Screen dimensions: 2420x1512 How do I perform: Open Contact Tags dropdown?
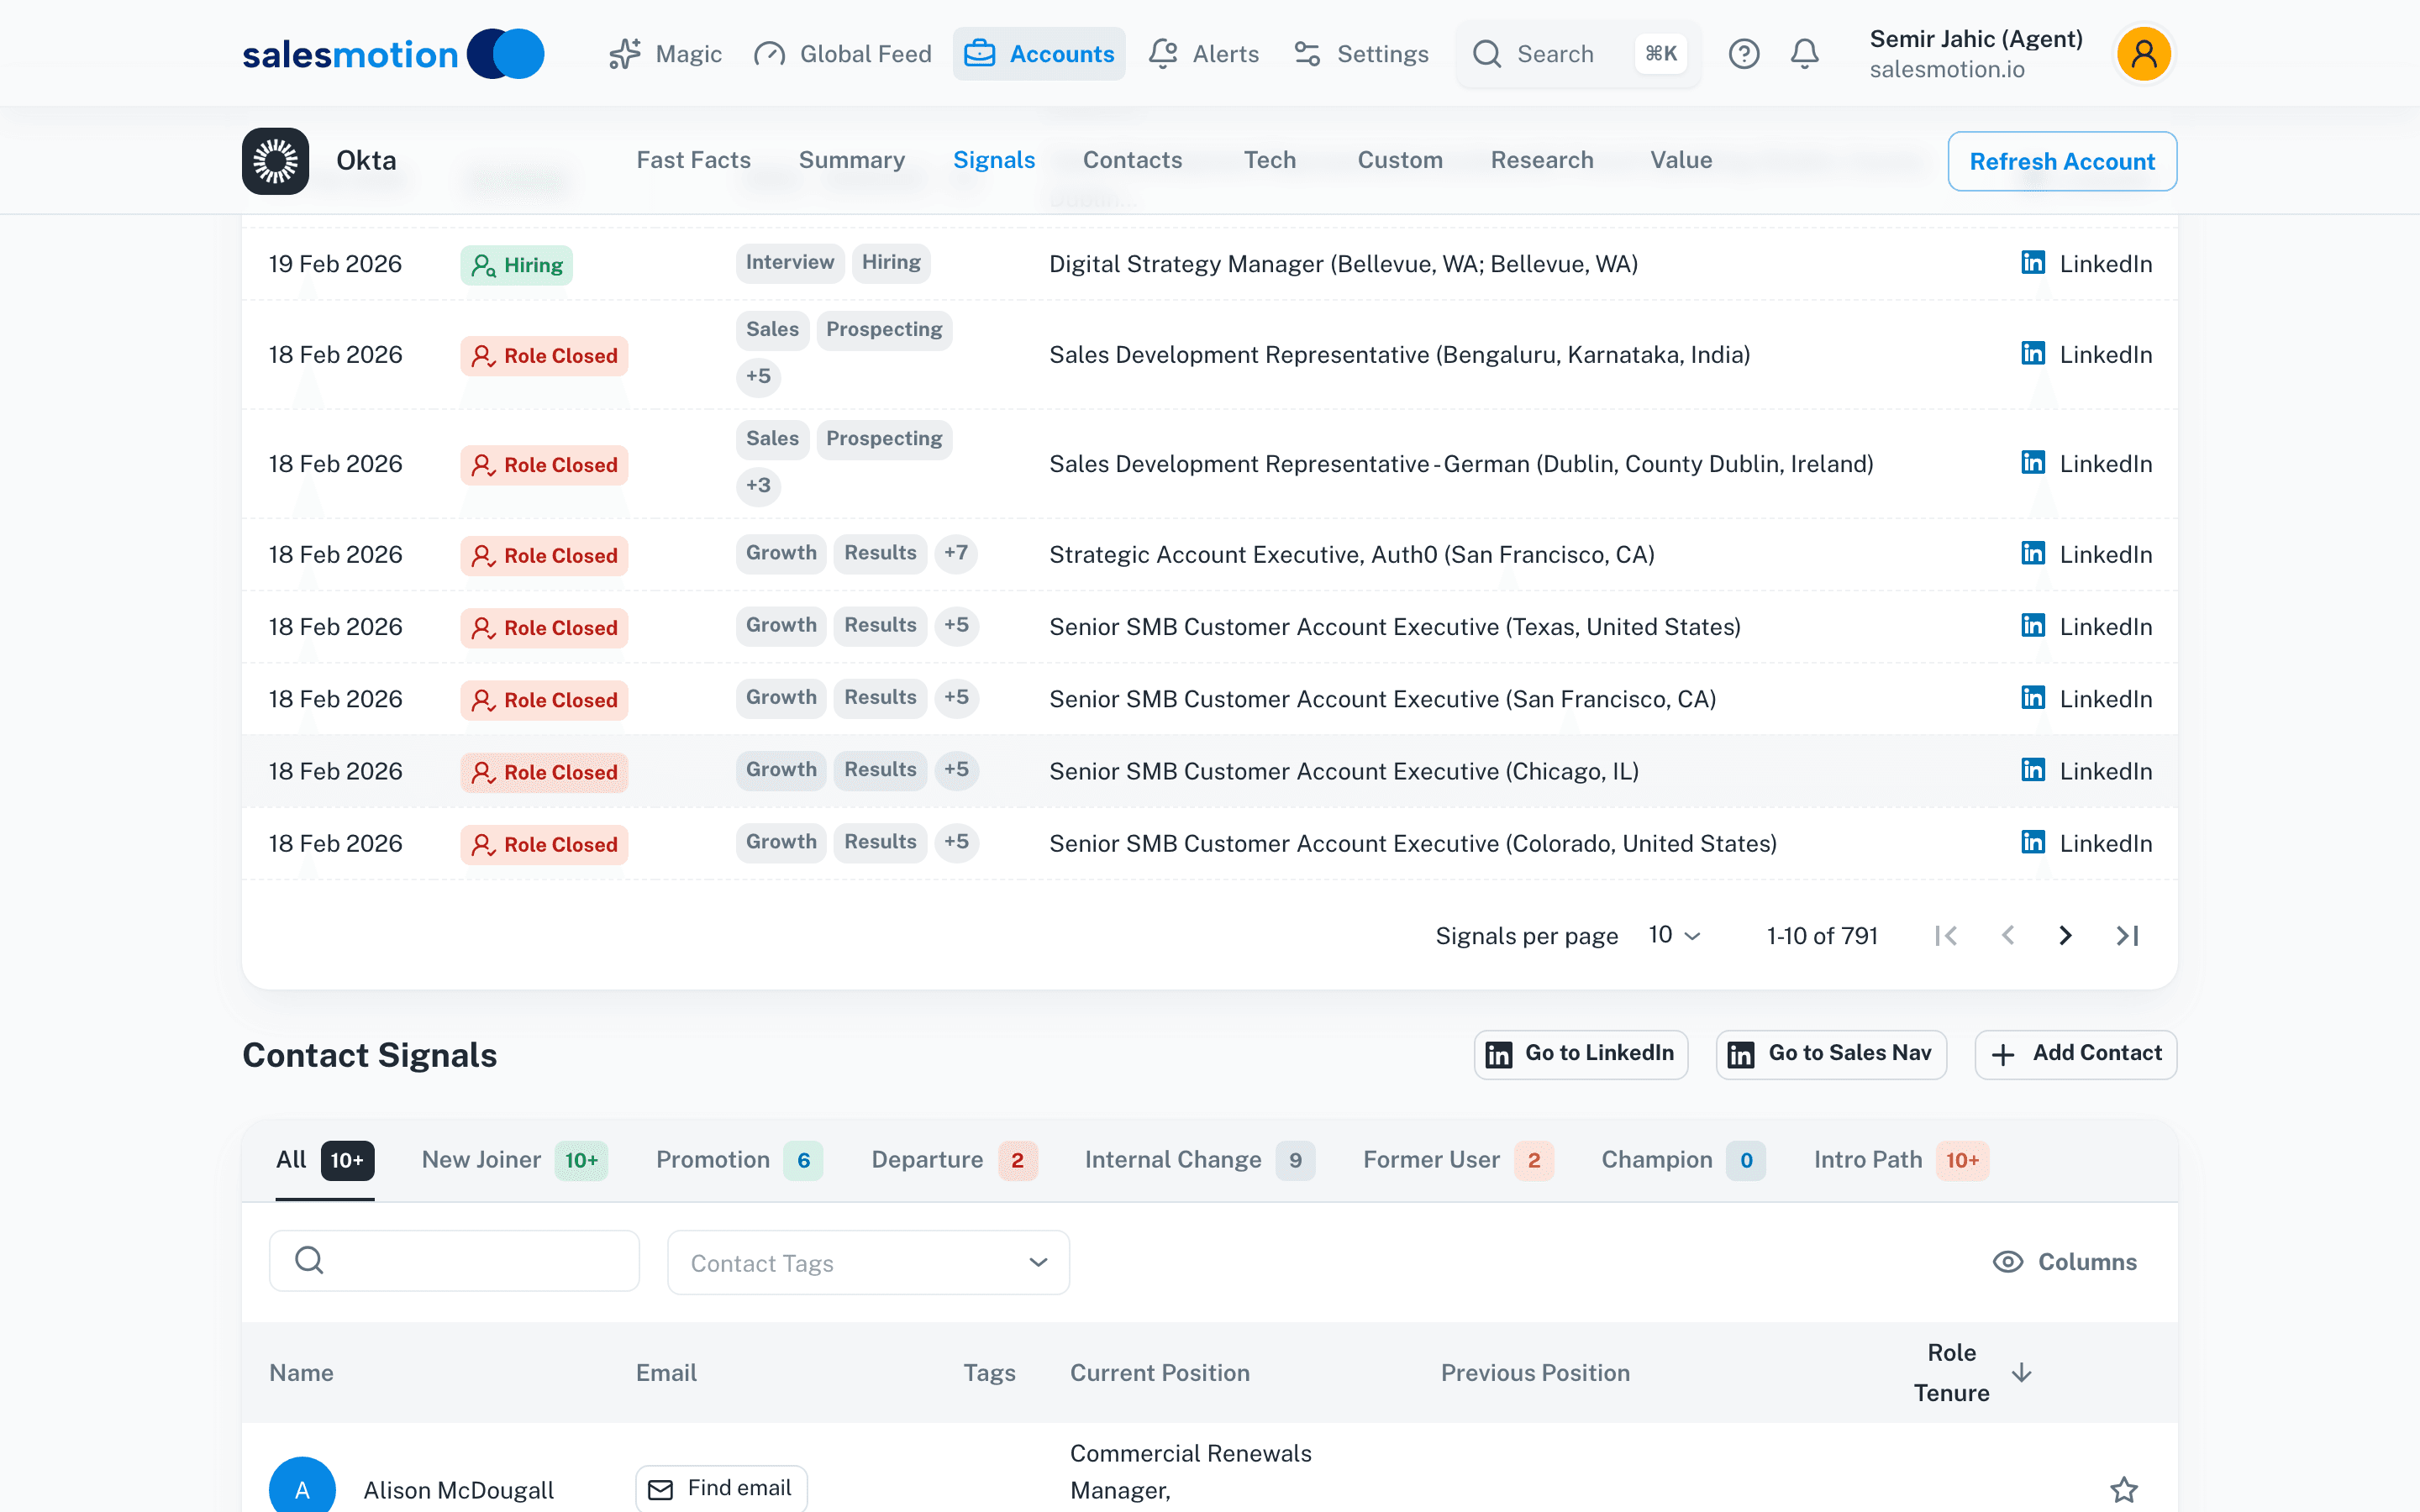coord(868,1262)
